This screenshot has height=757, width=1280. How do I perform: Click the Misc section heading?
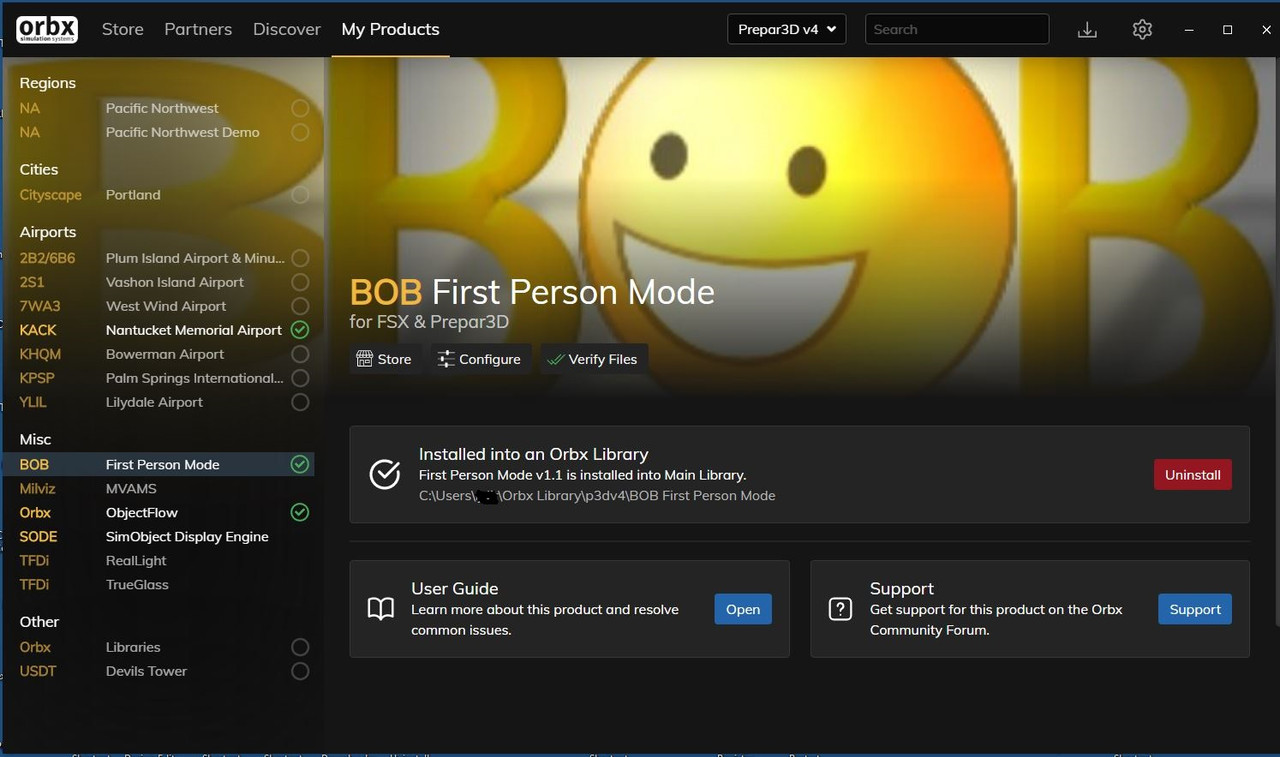coord(35,439)
